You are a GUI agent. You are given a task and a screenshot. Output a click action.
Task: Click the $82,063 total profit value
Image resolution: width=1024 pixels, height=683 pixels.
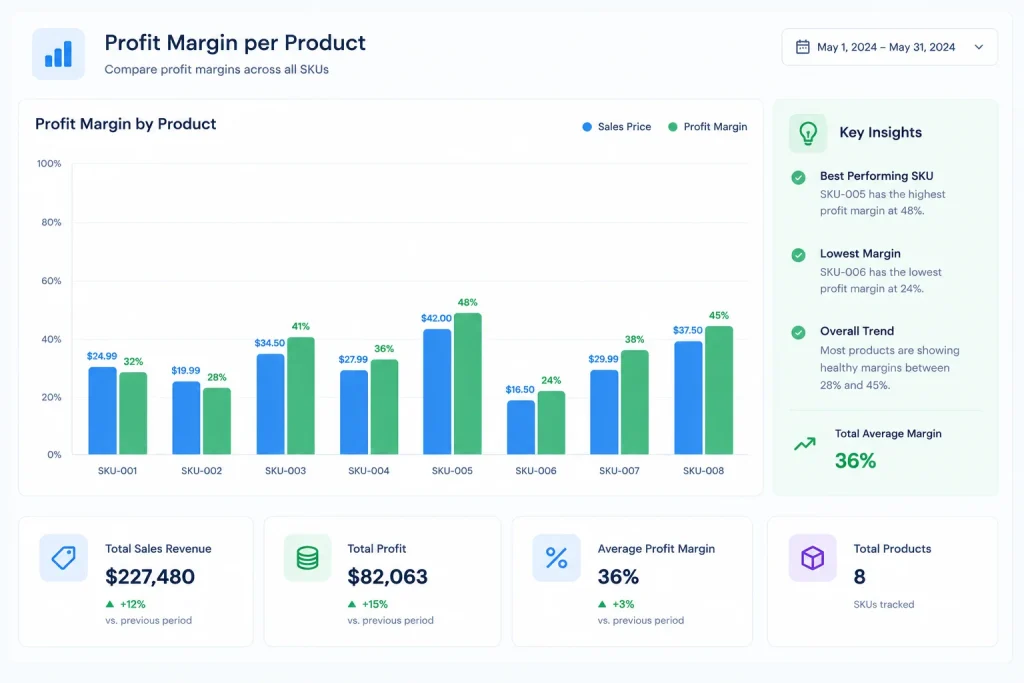(387, 577)
